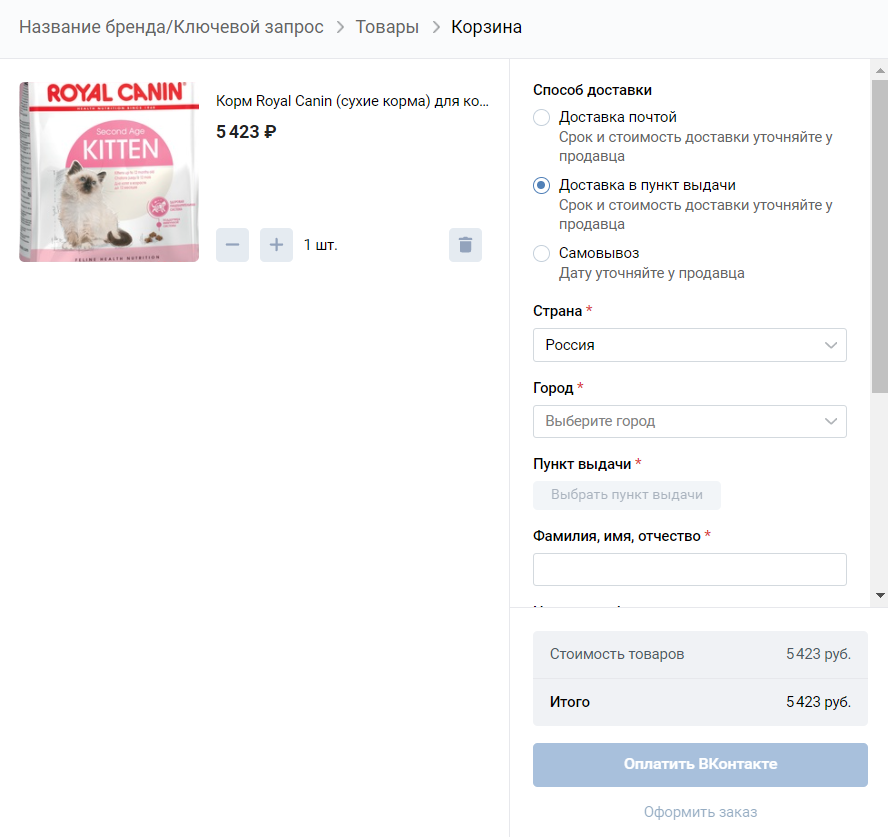Decrease quantity with the minus button
The height and width of the screenshot is (837, 888).
pos(232,245)
